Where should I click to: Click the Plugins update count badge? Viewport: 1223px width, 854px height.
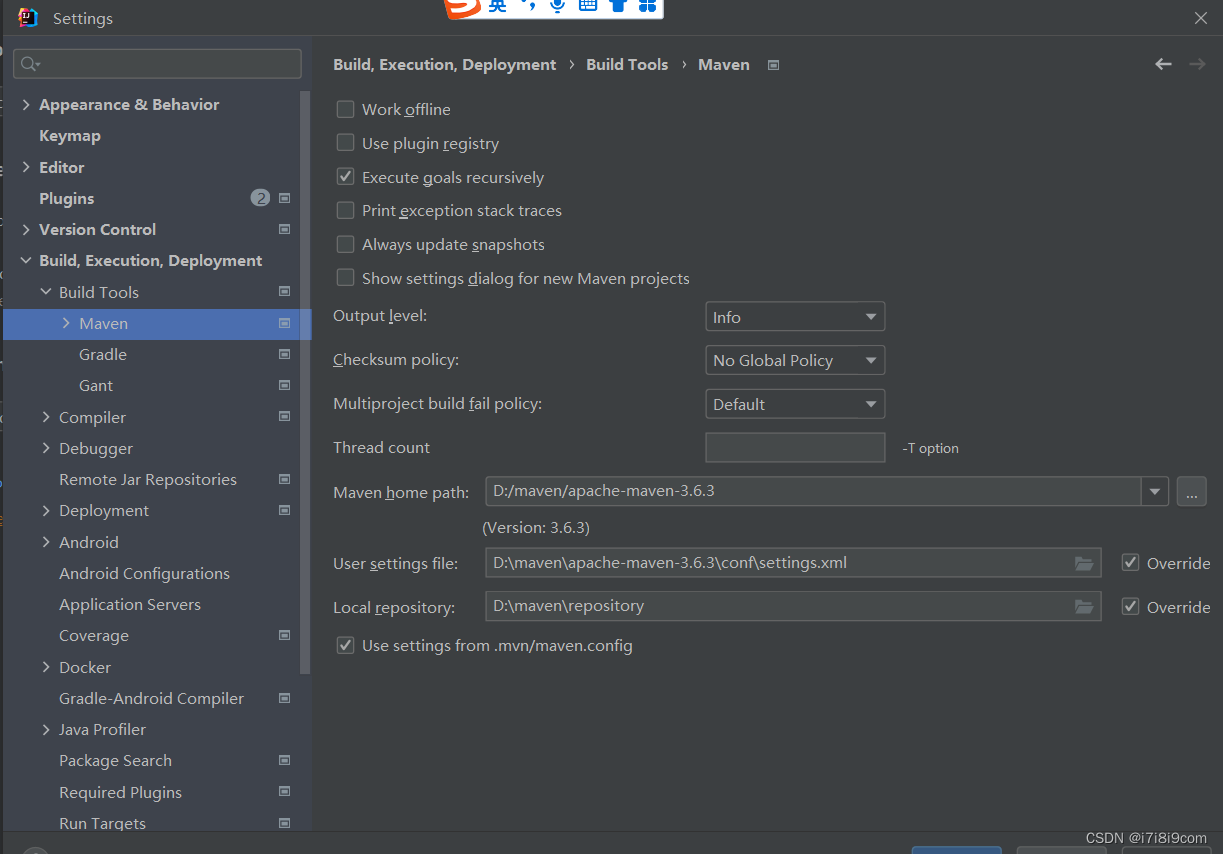[x=260, y=198]
